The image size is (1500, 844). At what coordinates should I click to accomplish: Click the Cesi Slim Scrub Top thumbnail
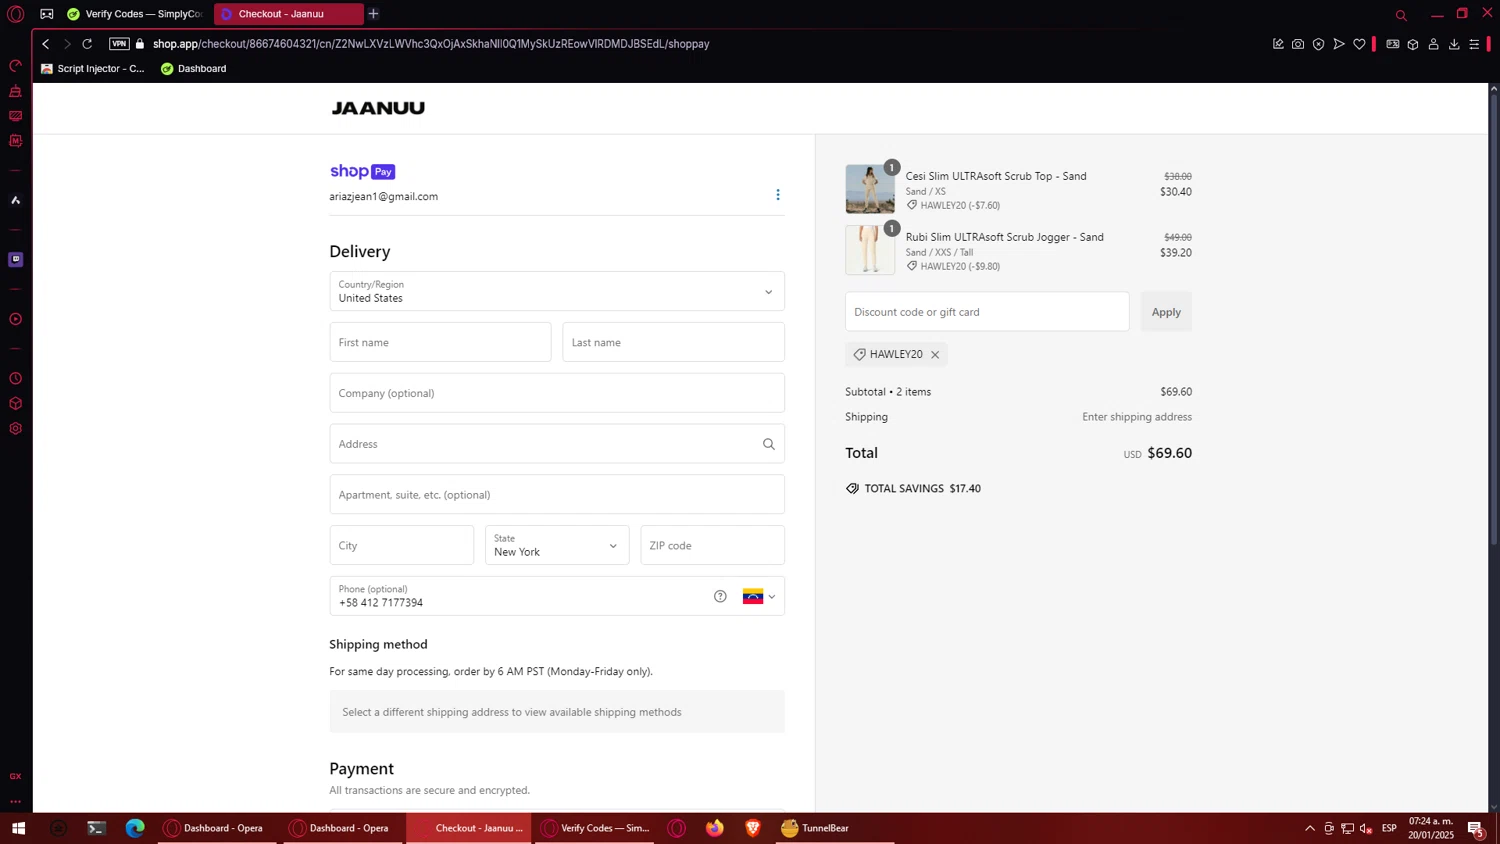870,189
